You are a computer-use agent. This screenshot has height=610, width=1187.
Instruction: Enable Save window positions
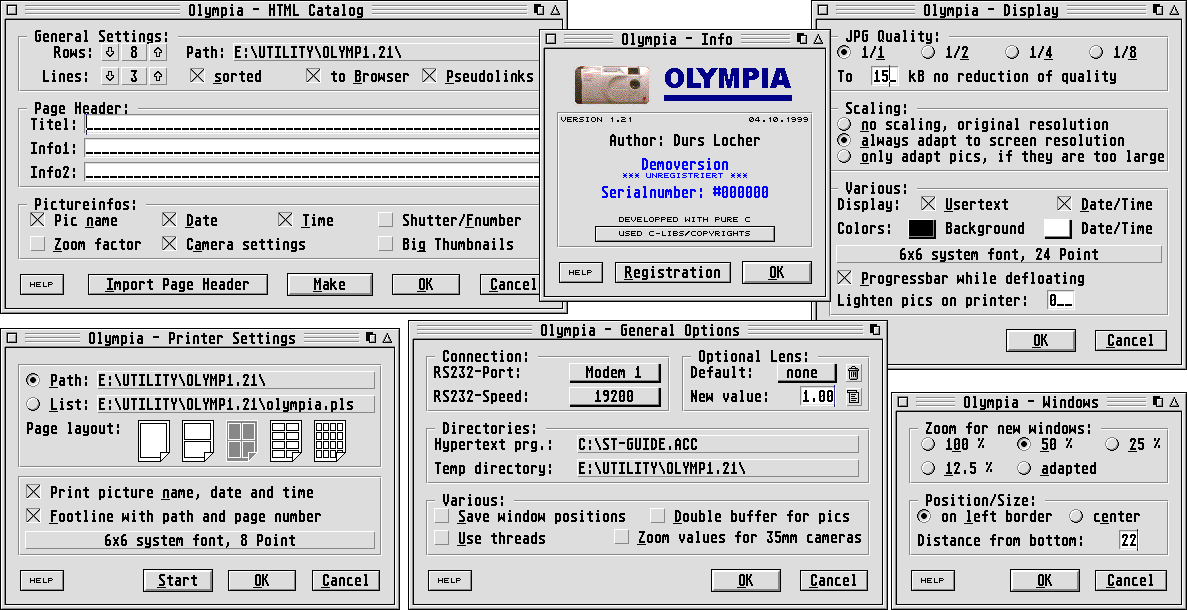(441, 516)
